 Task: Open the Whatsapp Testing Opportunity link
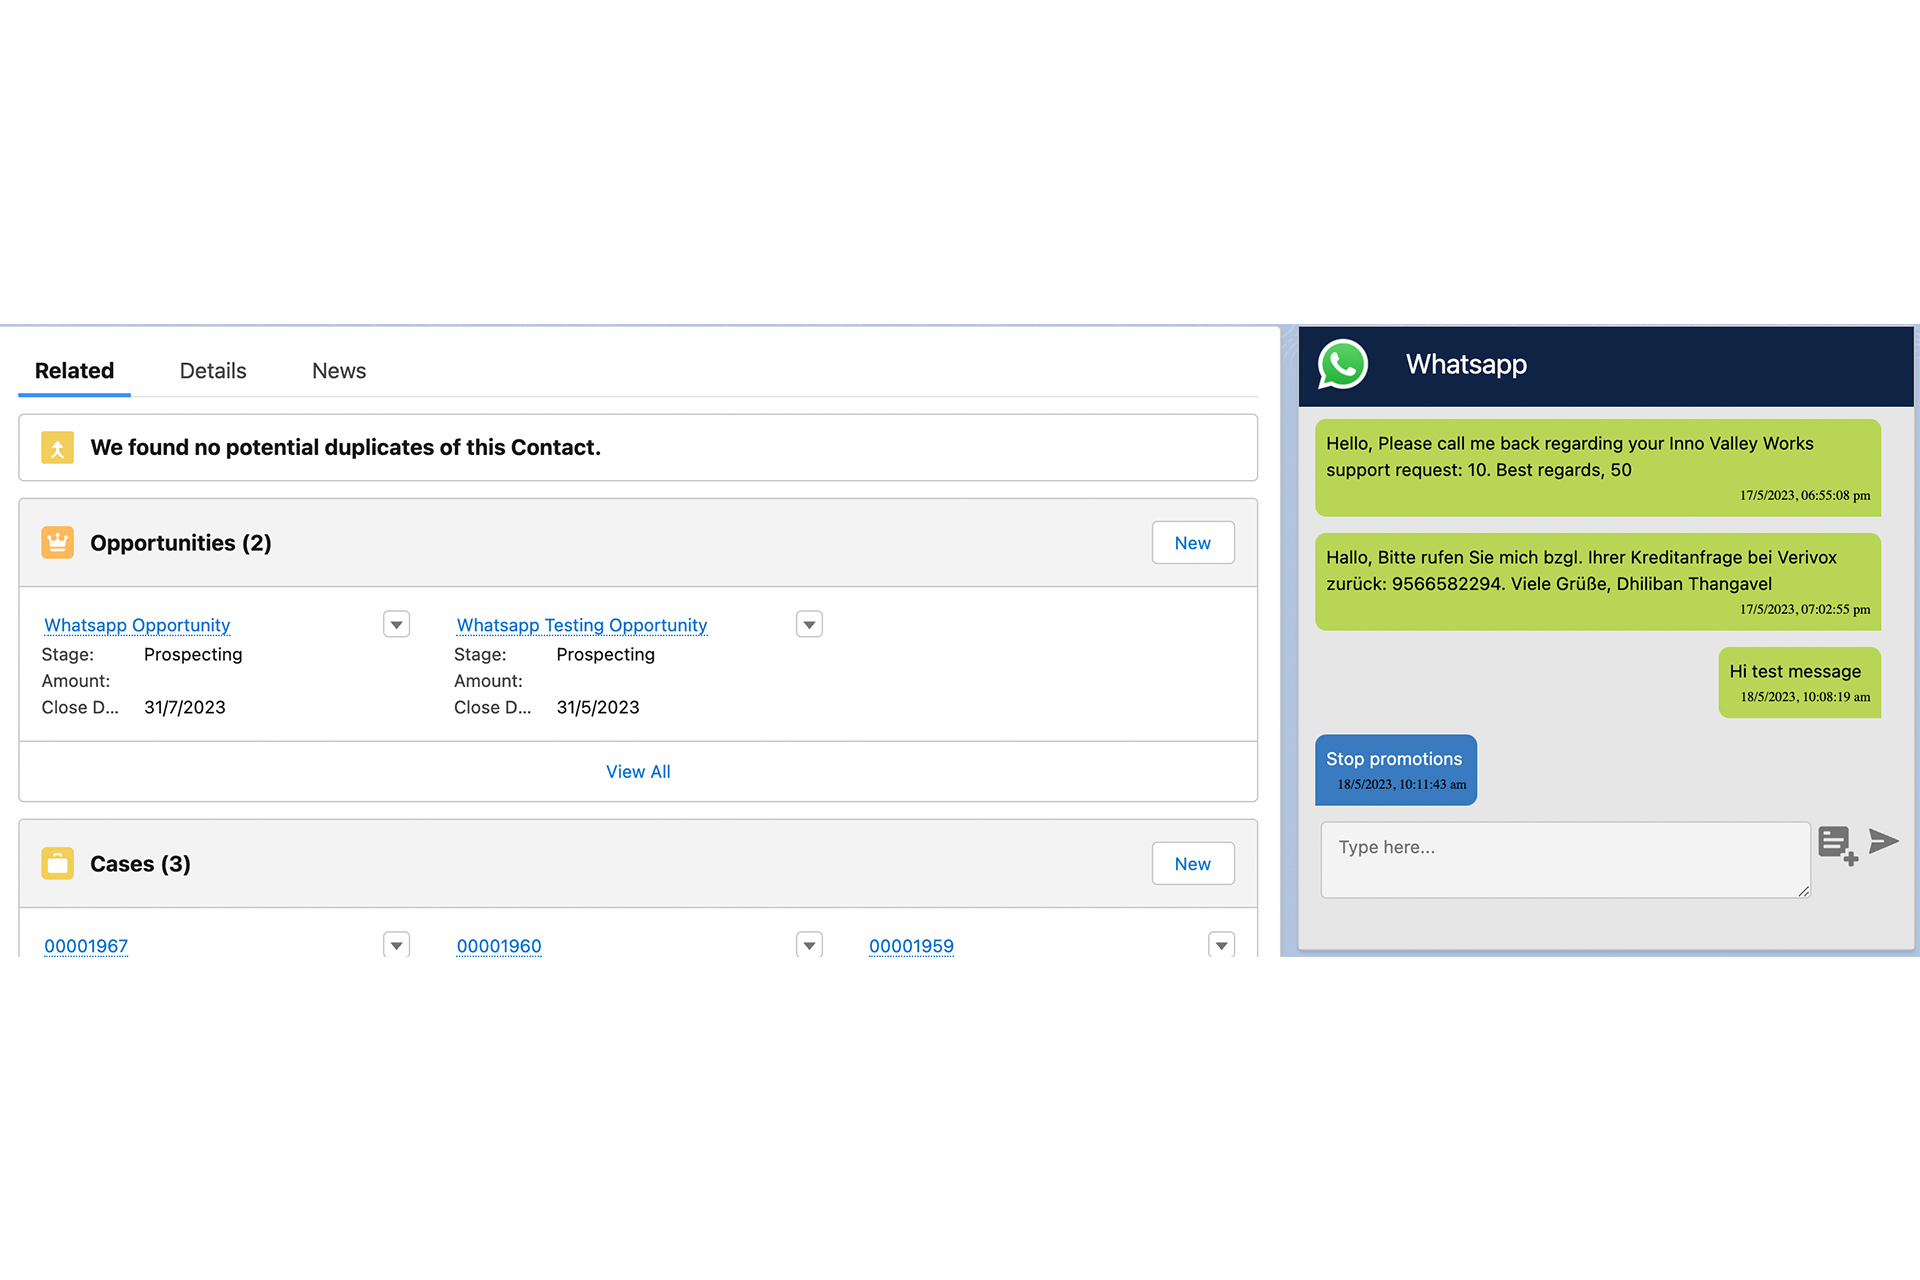[x=582, y=625]
